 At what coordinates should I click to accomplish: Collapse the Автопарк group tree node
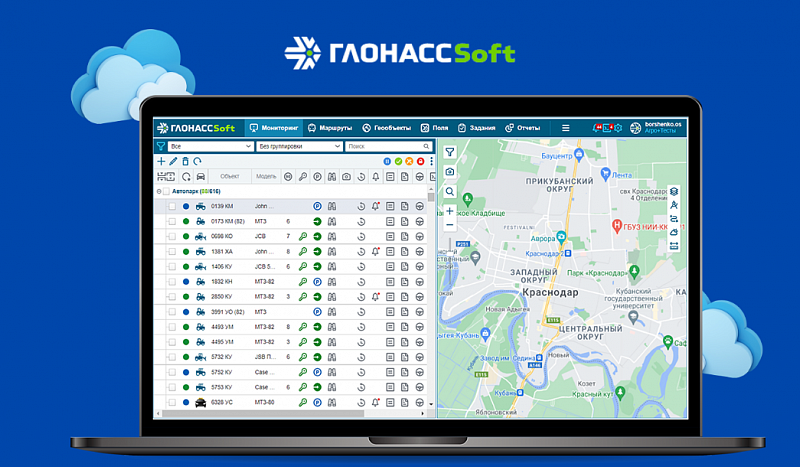tap(159, 191)
